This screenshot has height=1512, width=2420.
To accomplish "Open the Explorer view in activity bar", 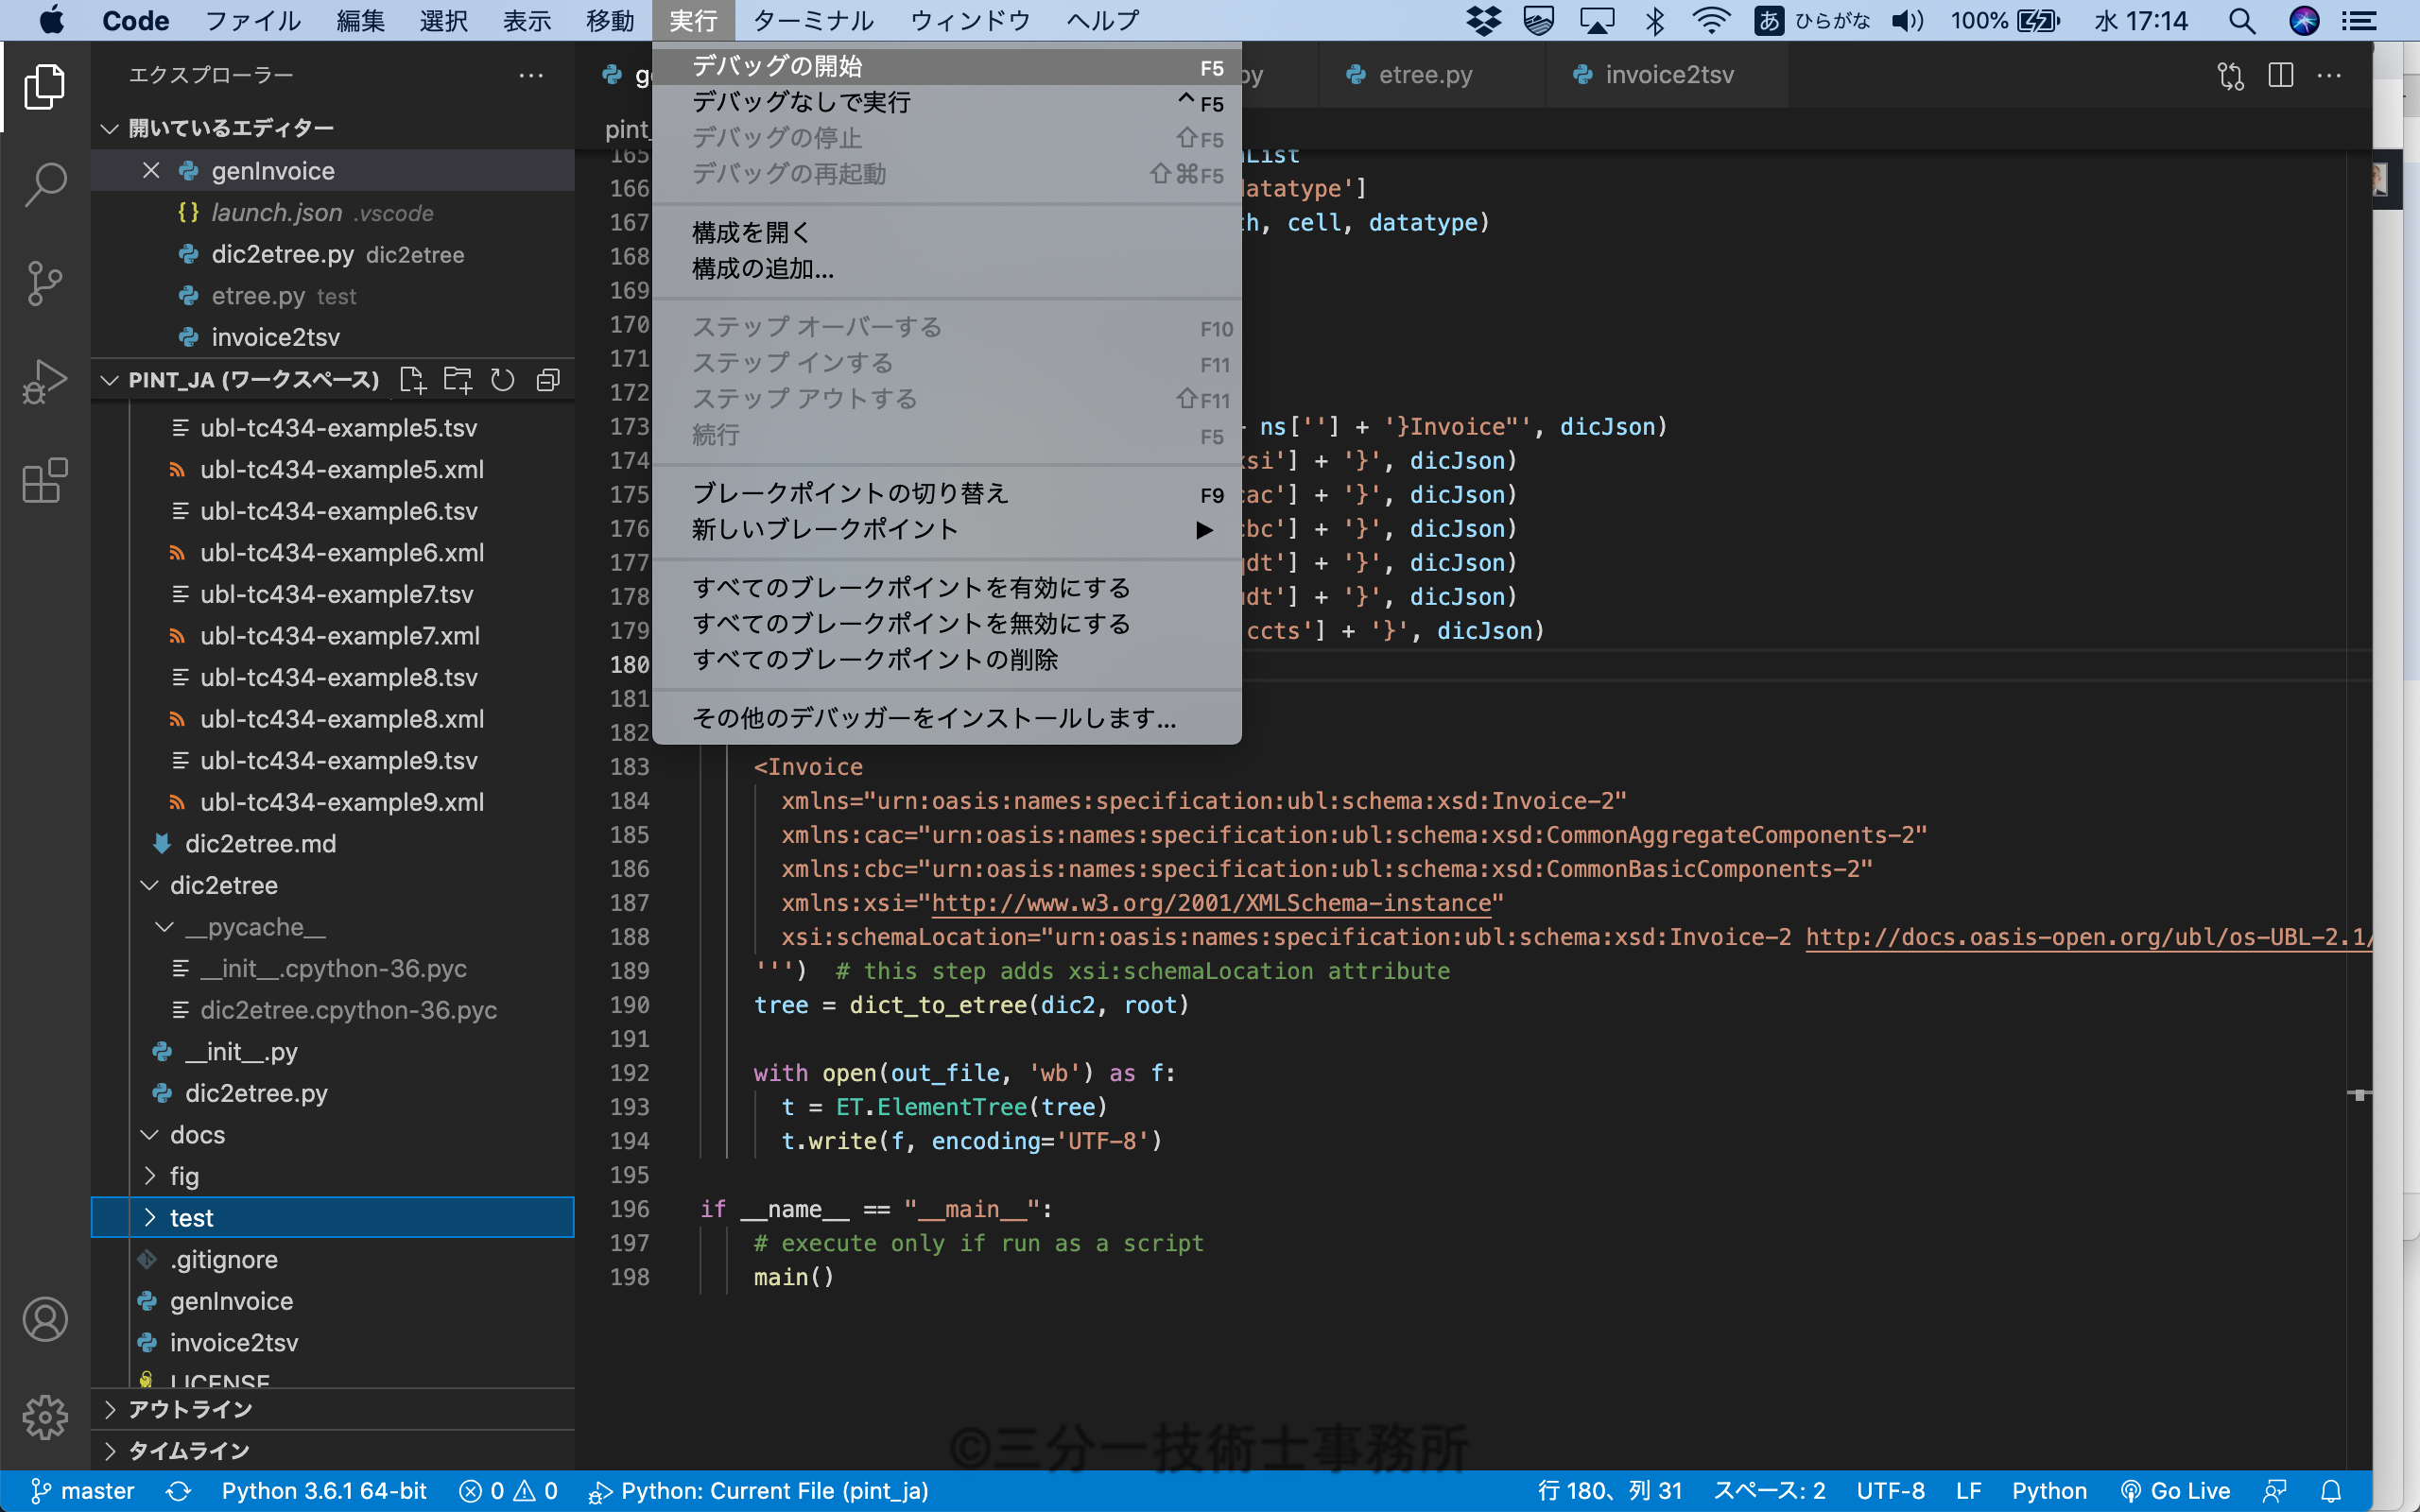I will tap(45, 87).
